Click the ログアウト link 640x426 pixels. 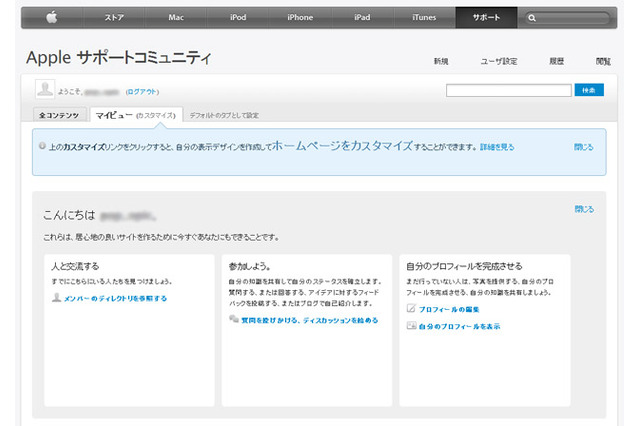point(142,92)
